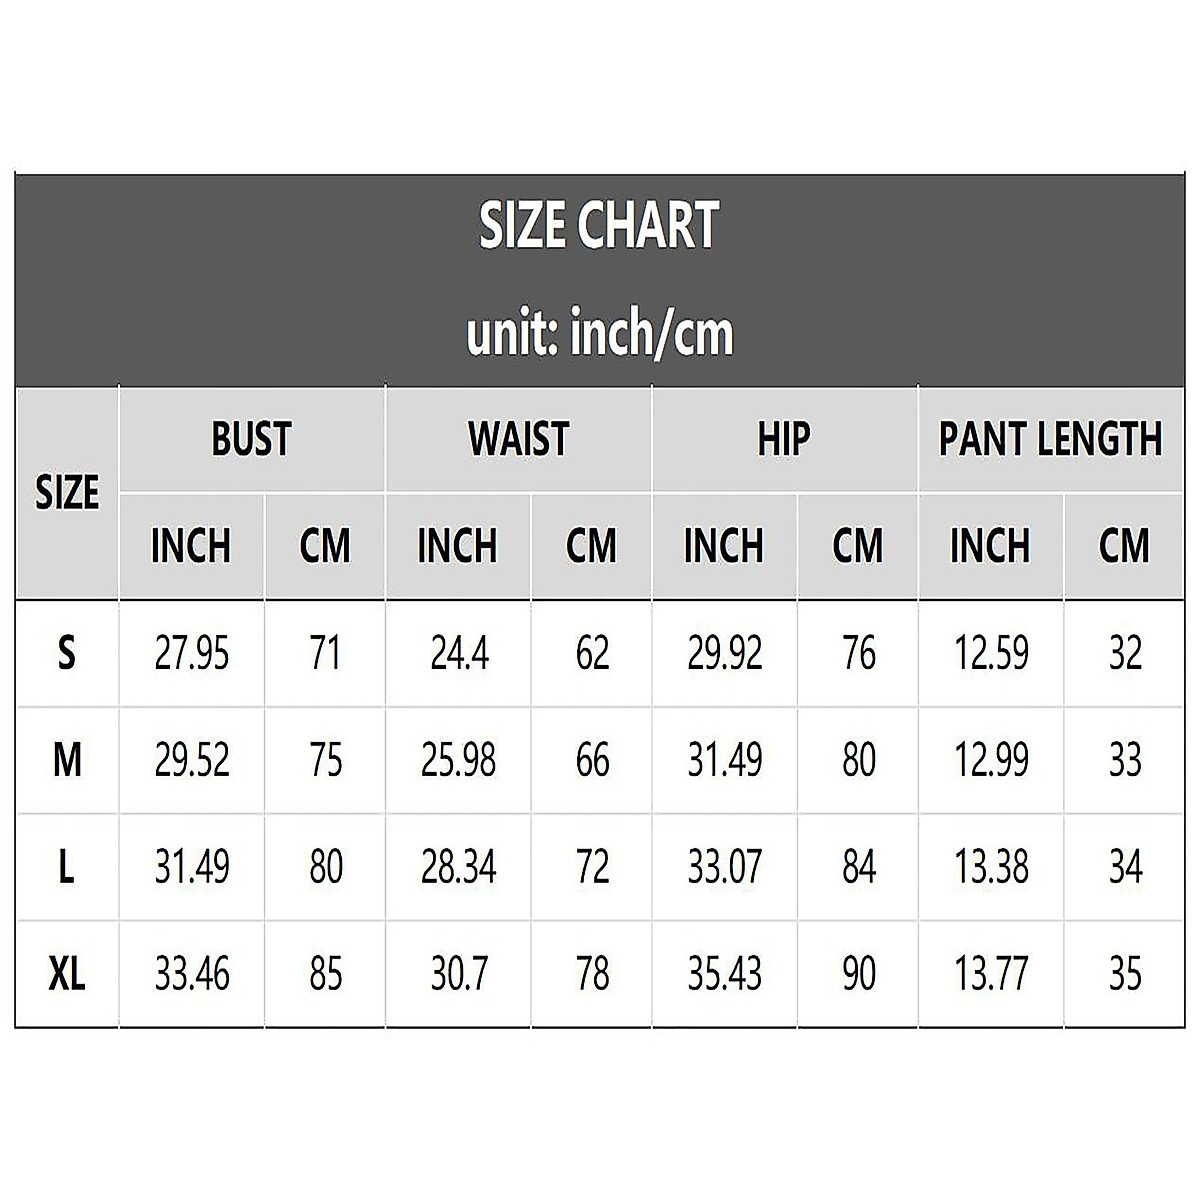Click the SIZE CHART title text

point(599,225)
